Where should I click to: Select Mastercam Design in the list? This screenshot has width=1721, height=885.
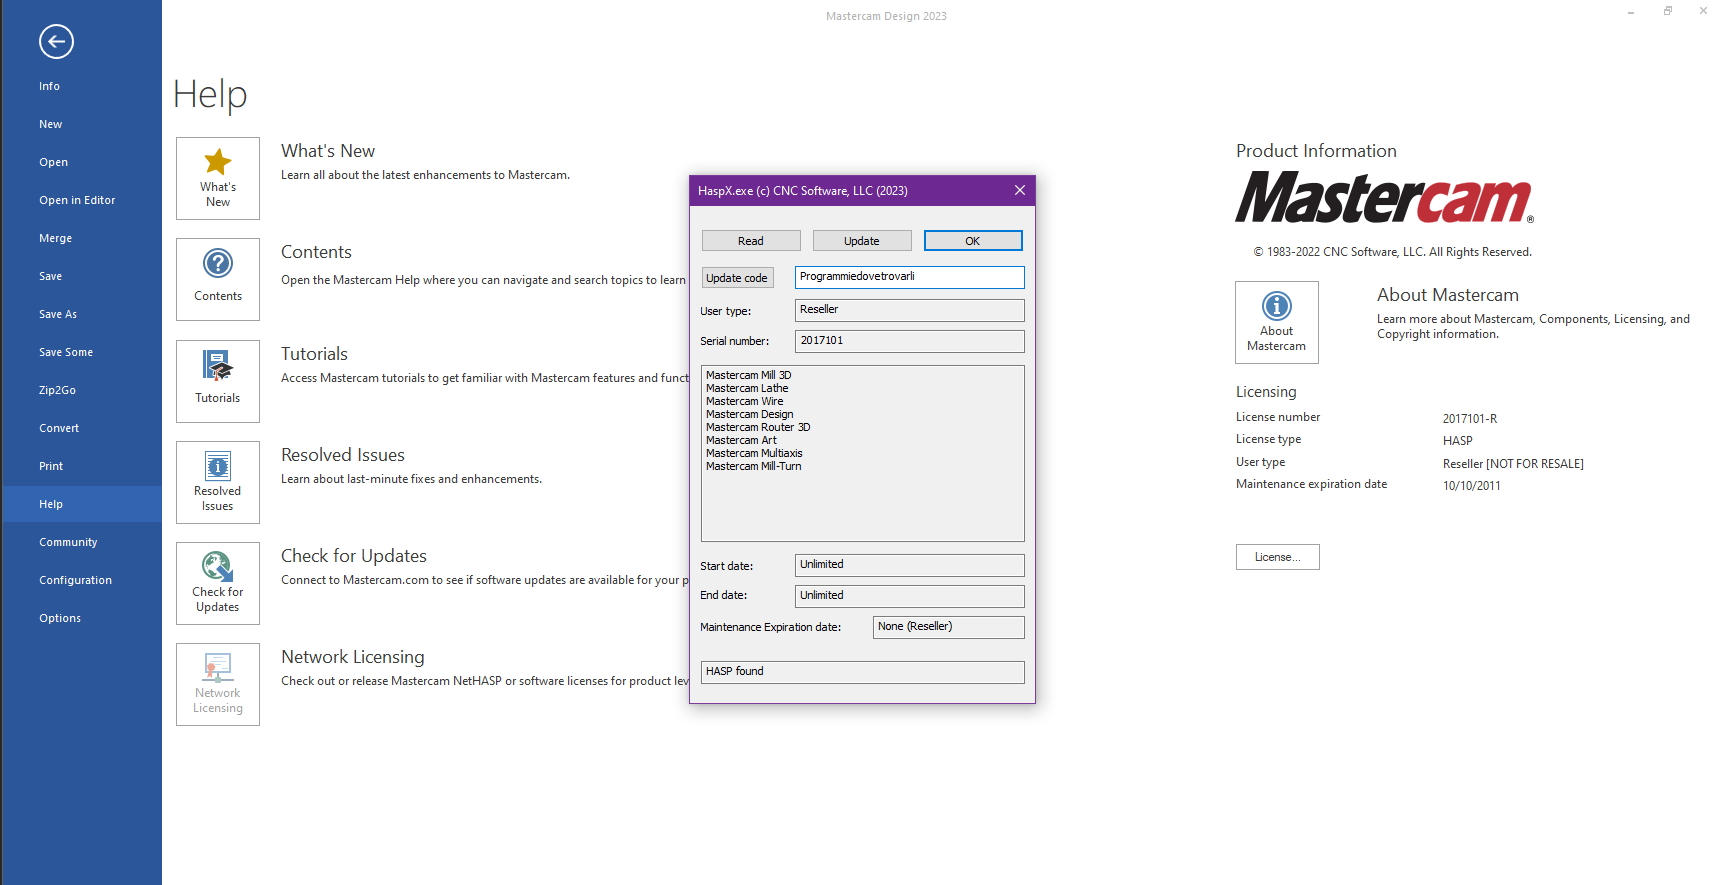tap(749, 414)
